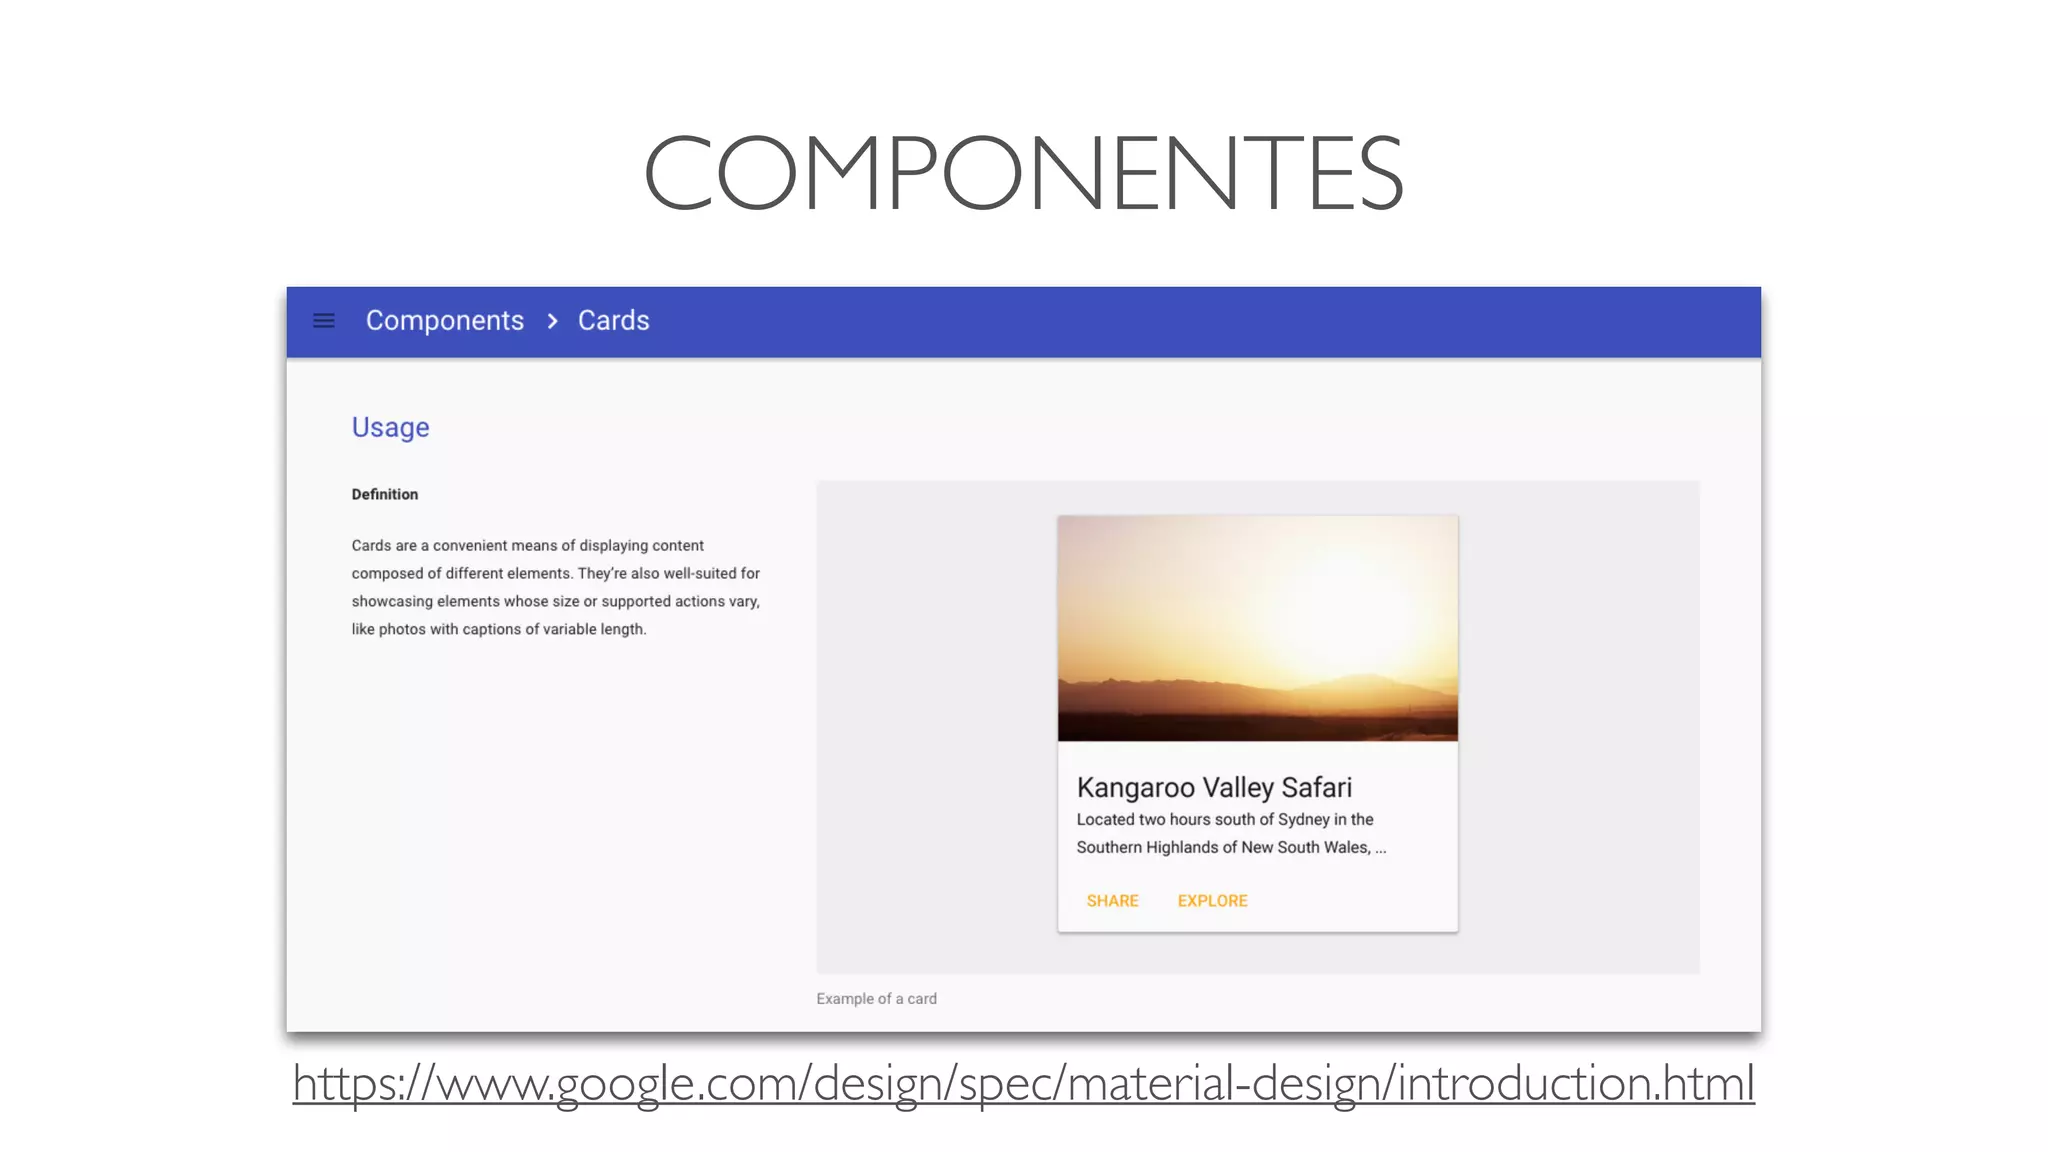
Task: Click the 'Located two hours south' card description
Action: tap(1231, 833)
